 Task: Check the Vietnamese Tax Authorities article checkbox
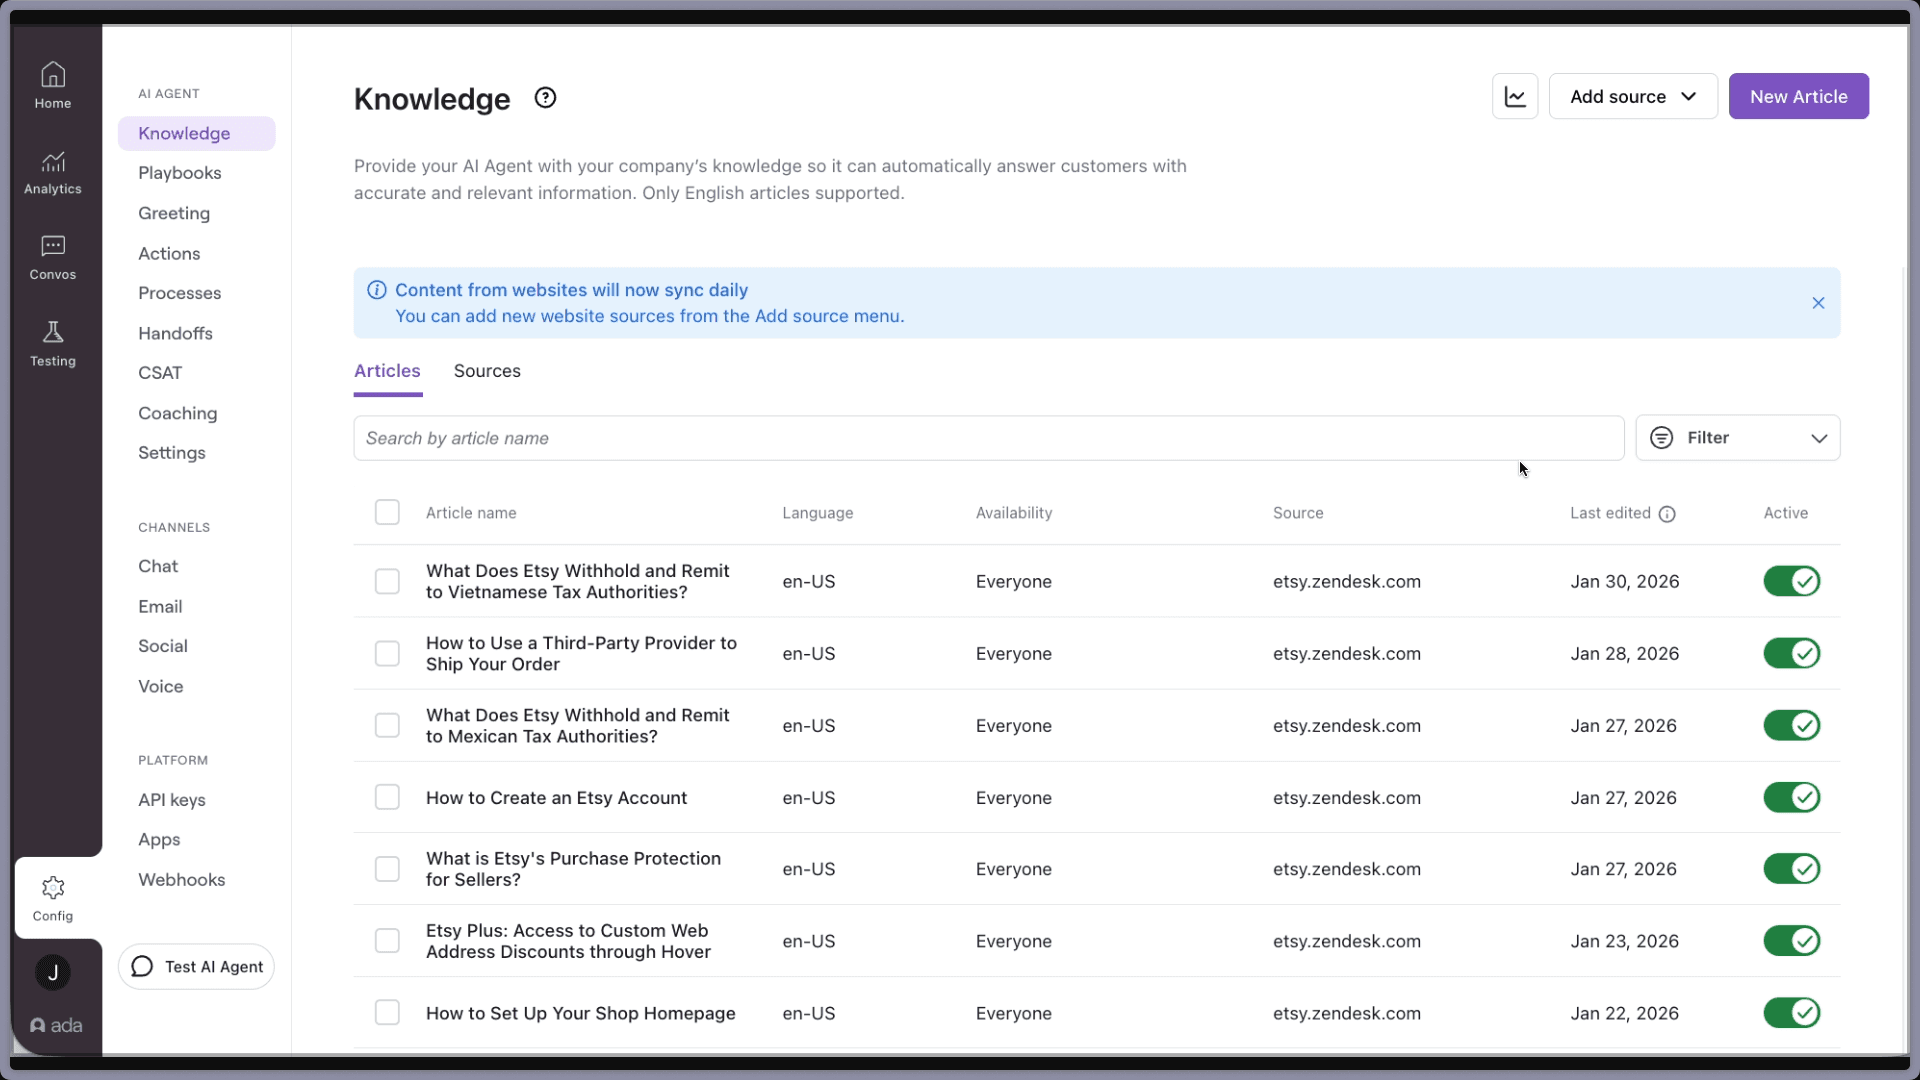pos(387,581)
